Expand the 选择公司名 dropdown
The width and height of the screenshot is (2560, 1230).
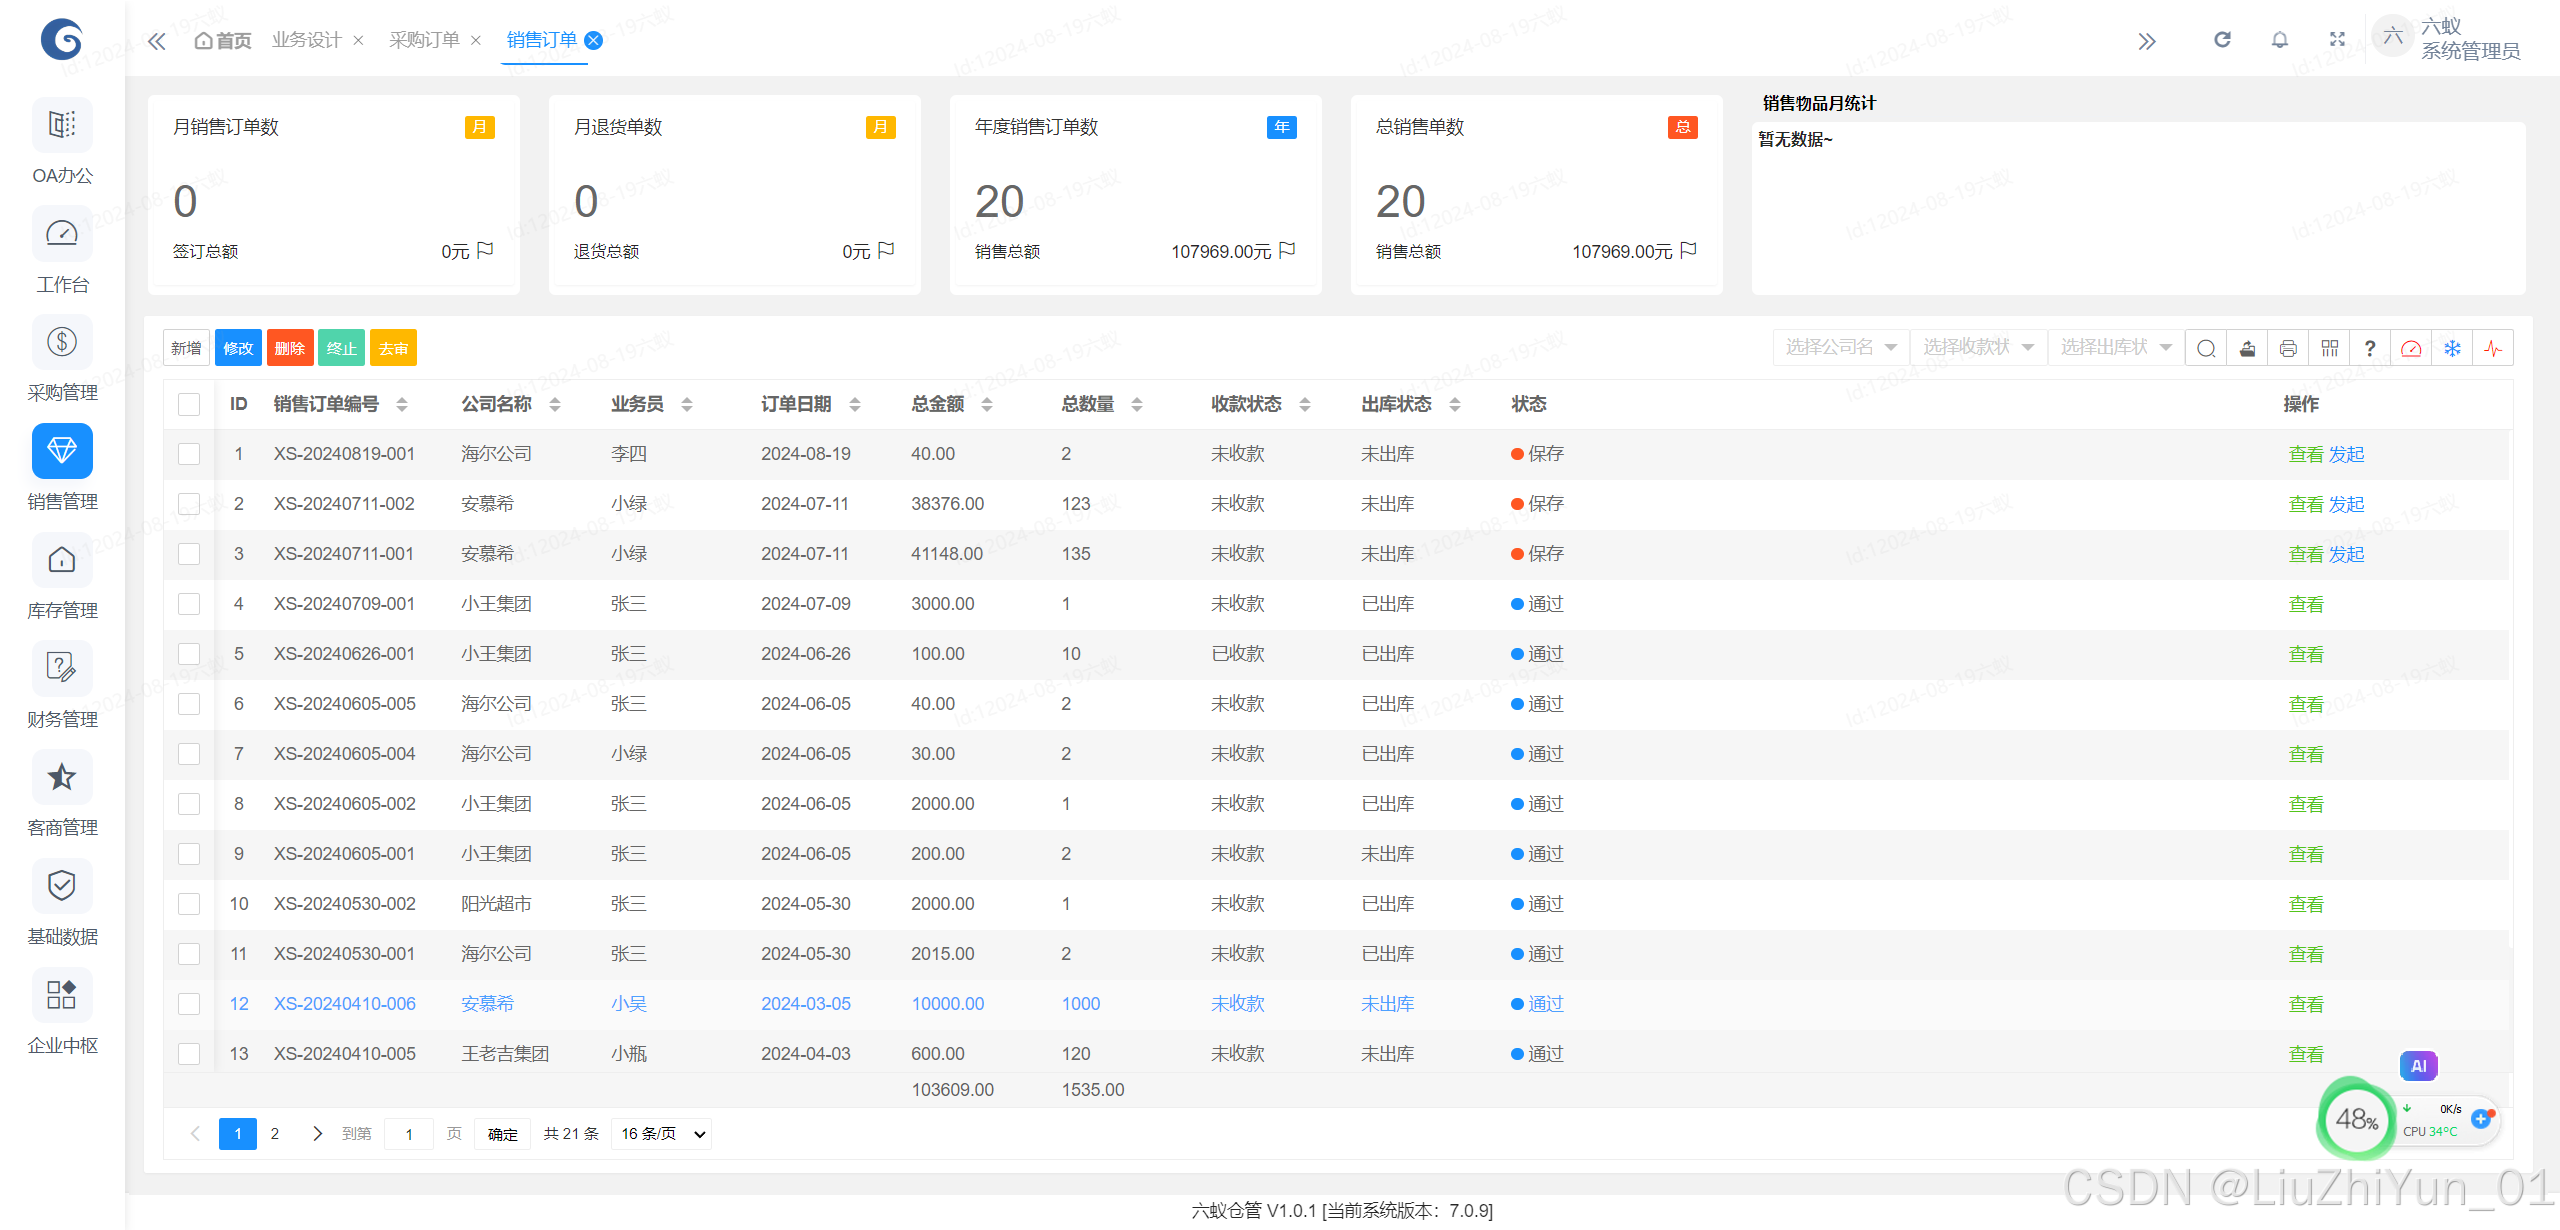click(1840, 347)
